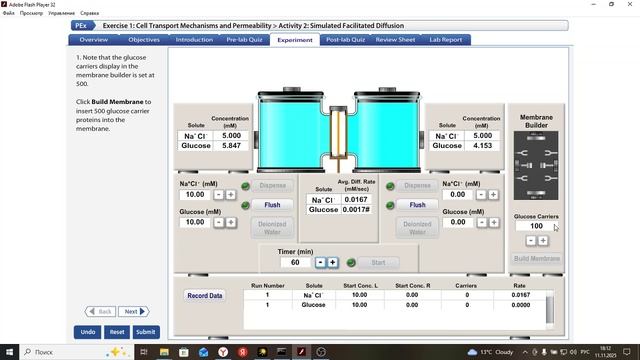The width and height of the screenshot is (640, 360).
Task: Click the membrane holder between beakers
Action: 338,134
